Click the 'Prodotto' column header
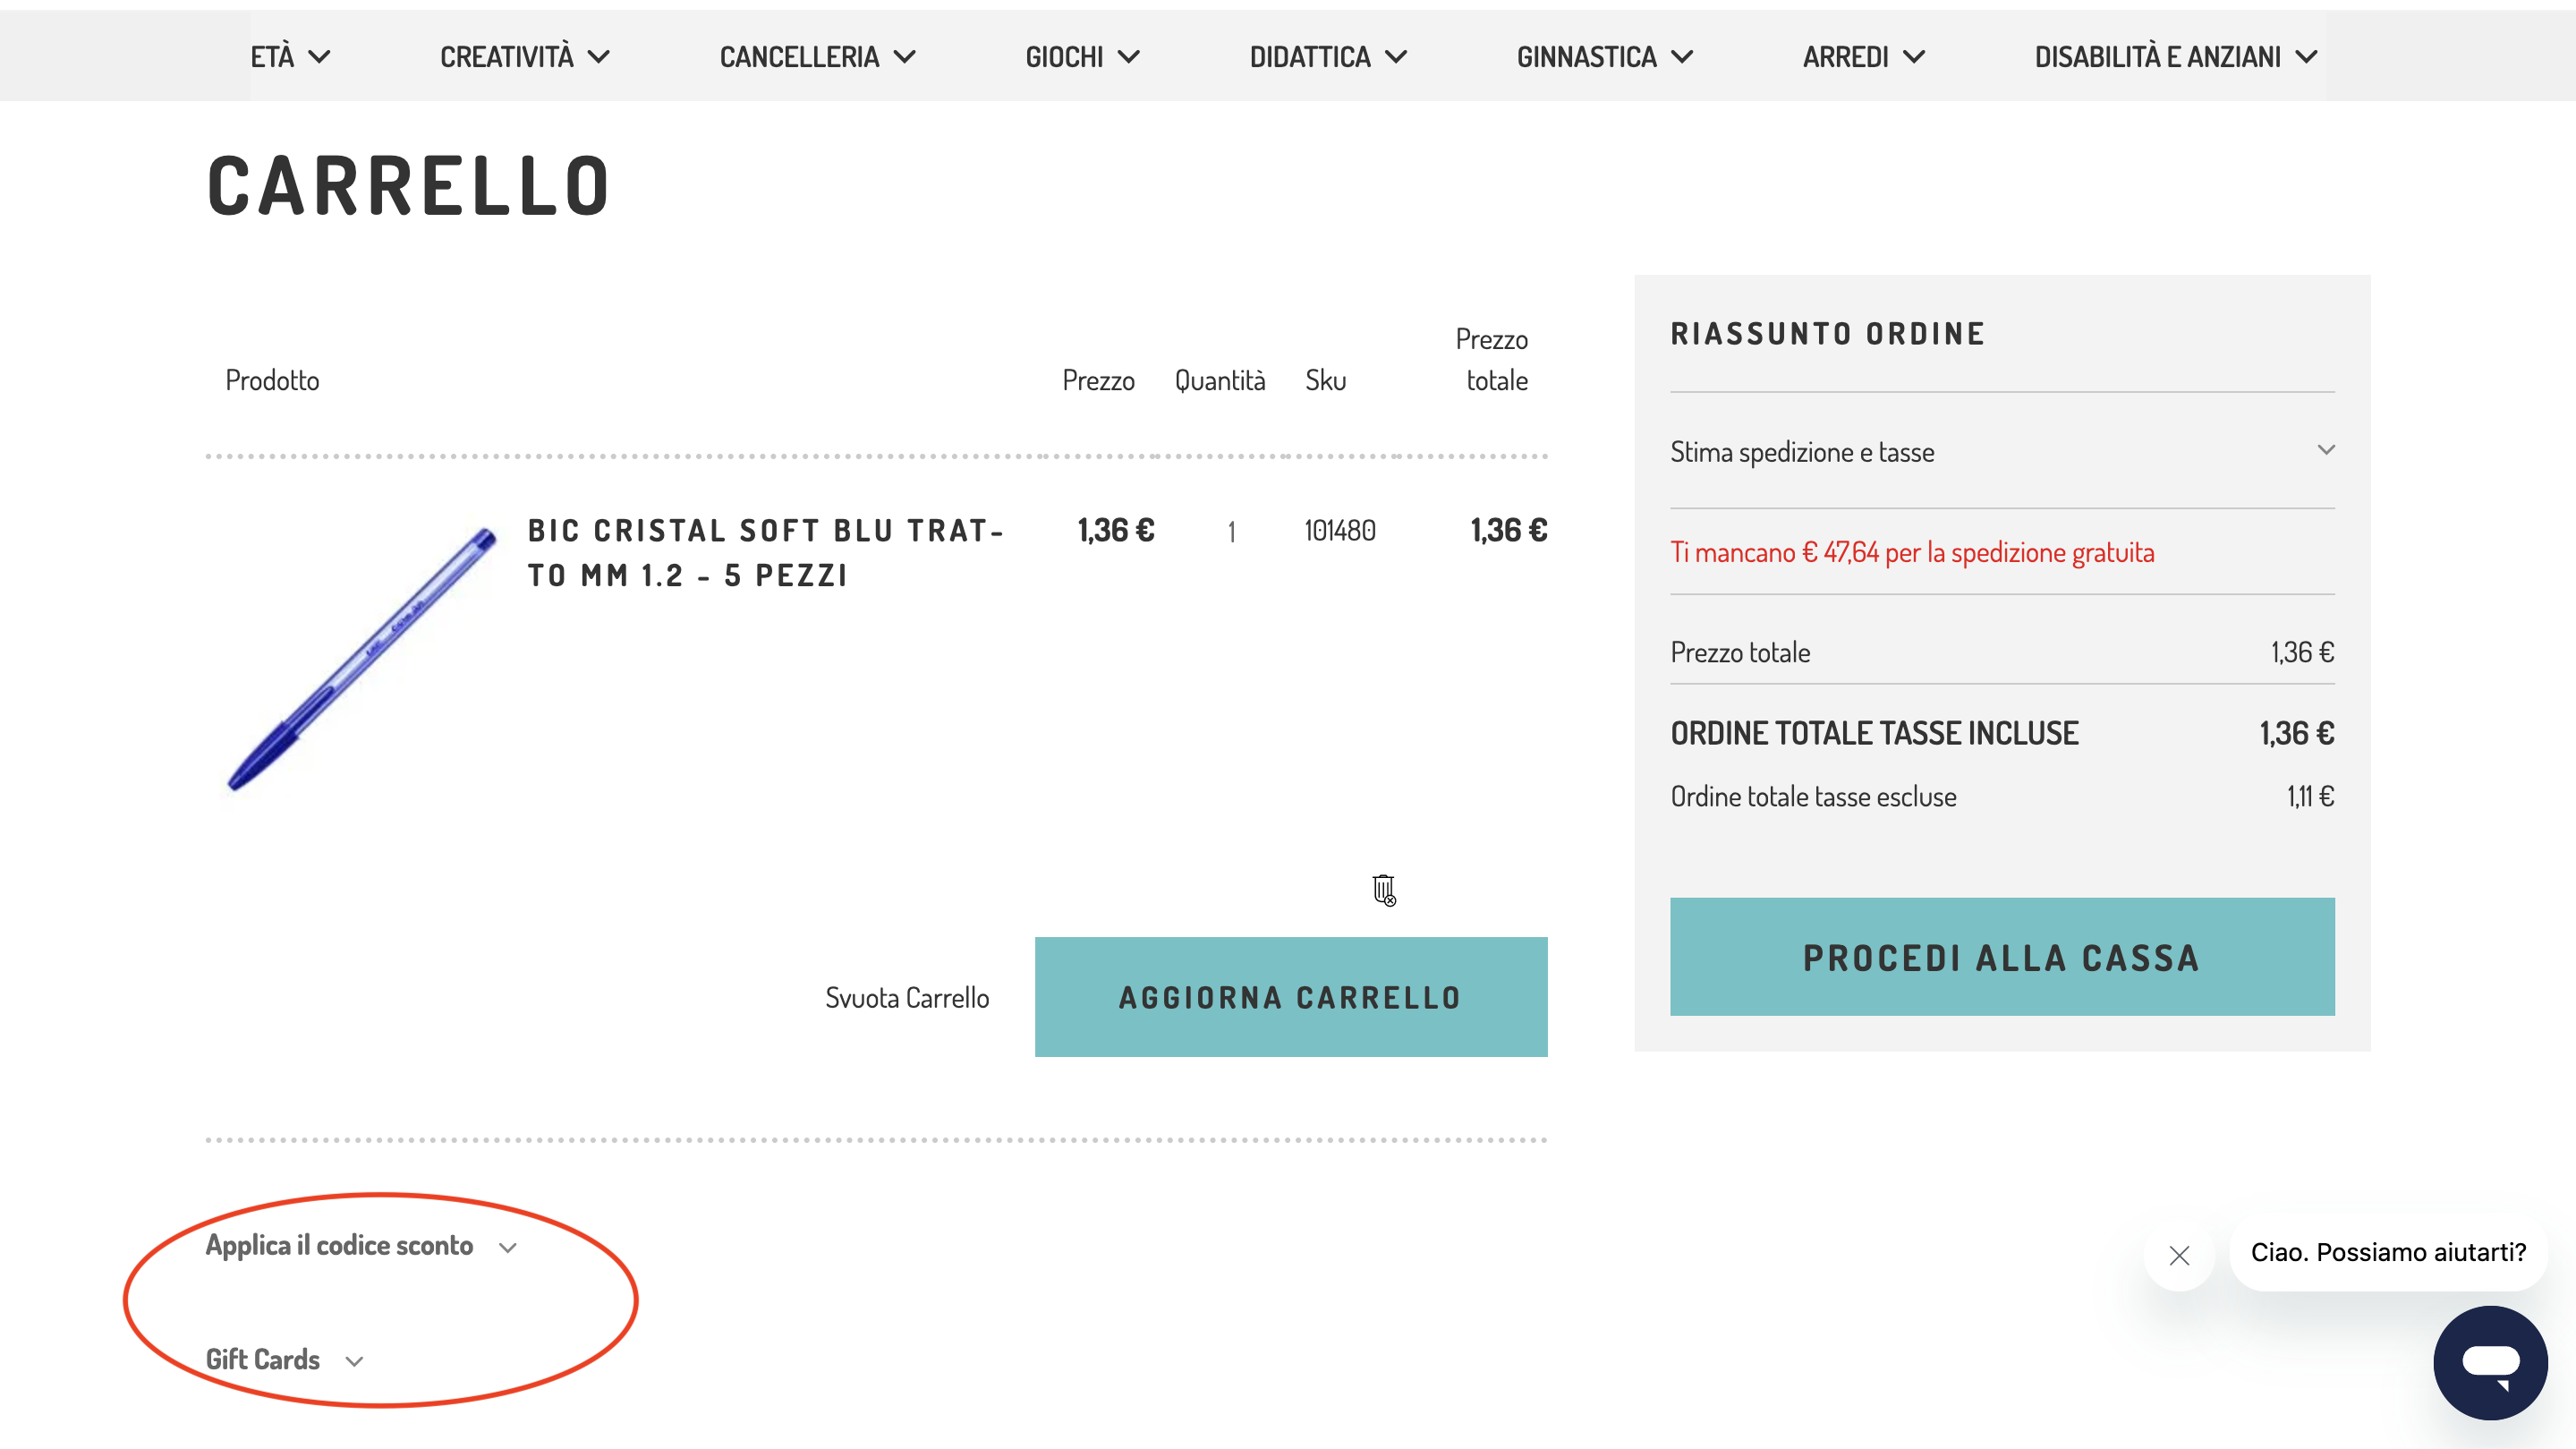 coord(272,381)
